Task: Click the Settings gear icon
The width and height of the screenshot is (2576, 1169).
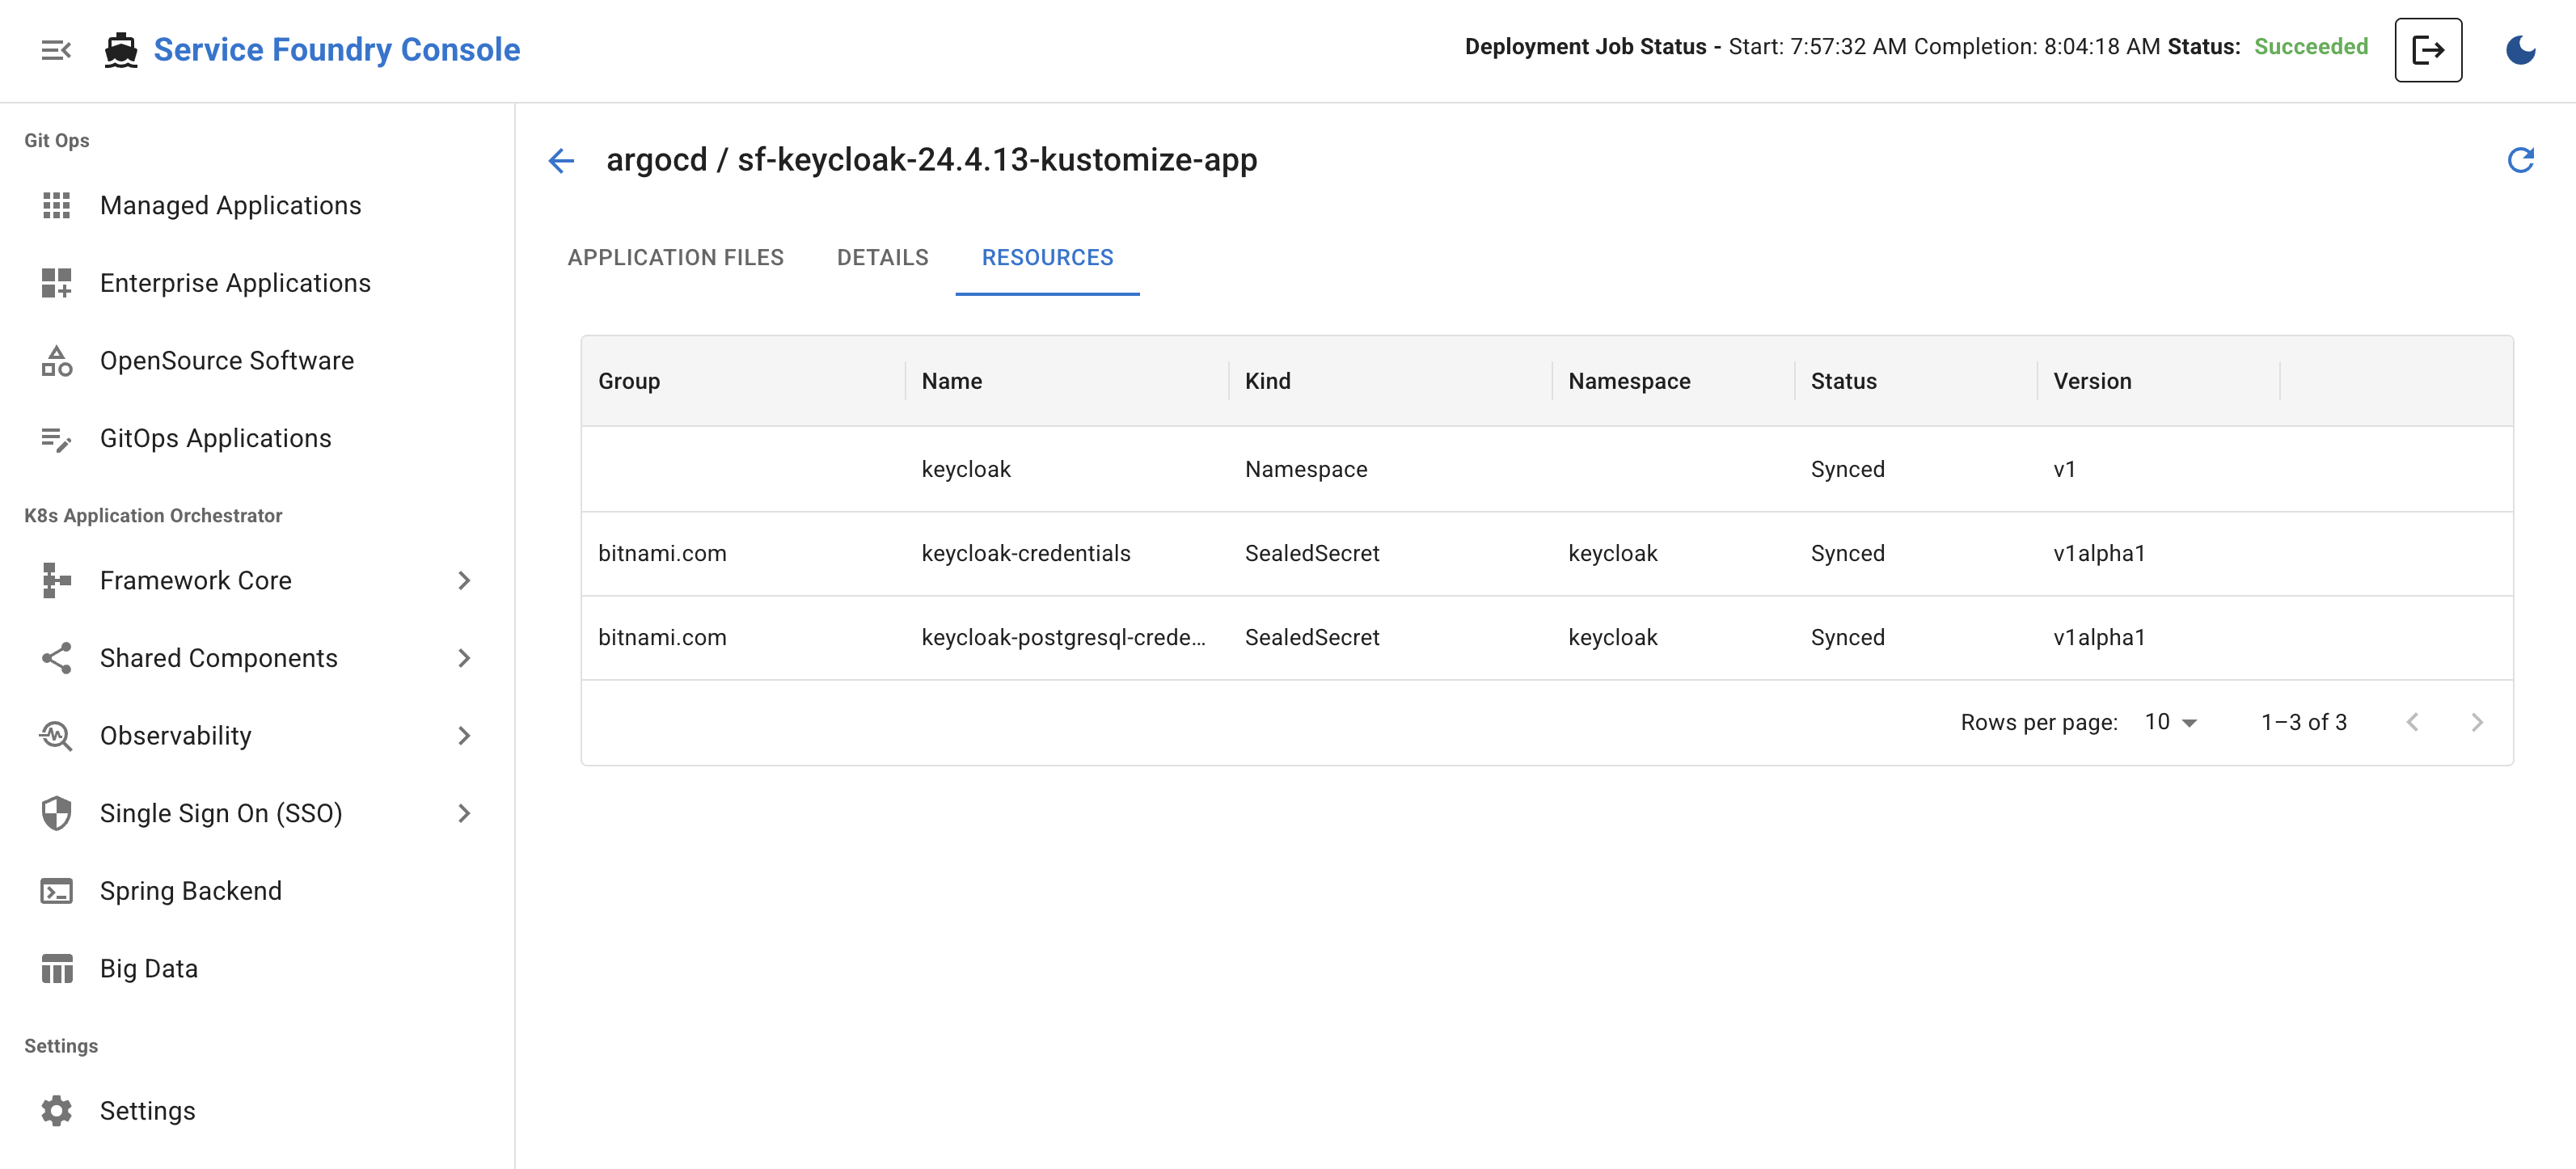Action: pyautogui.click(x=57, y=1111)
